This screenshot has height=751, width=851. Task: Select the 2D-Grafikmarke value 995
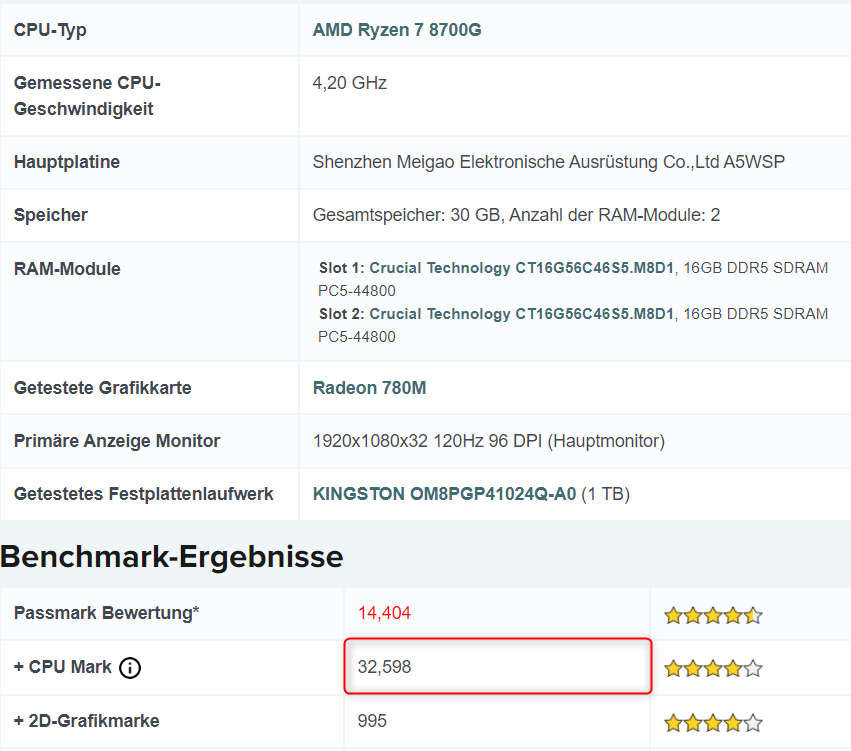coord(372,721)
